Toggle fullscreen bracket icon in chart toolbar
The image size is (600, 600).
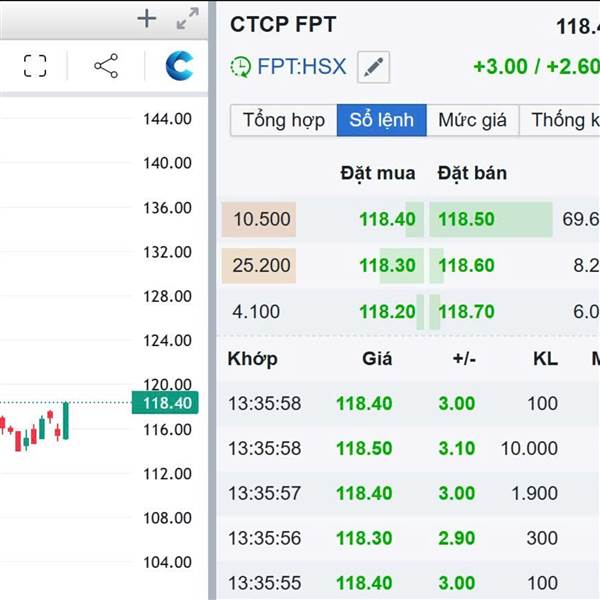35,66
